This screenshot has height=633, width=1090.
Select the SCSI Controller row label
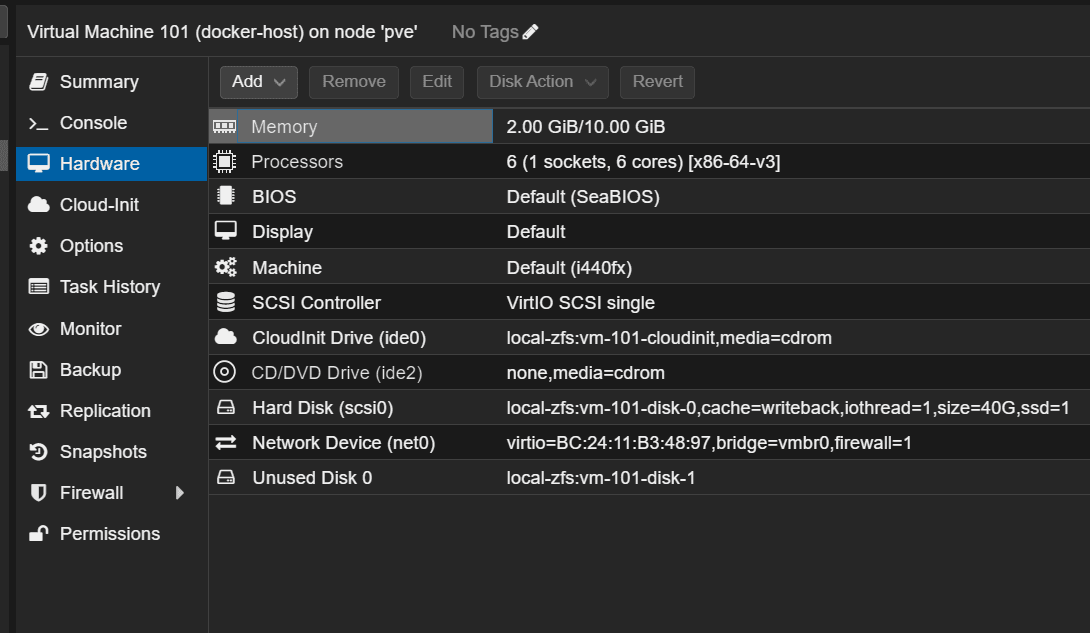(x=316, y=303)
